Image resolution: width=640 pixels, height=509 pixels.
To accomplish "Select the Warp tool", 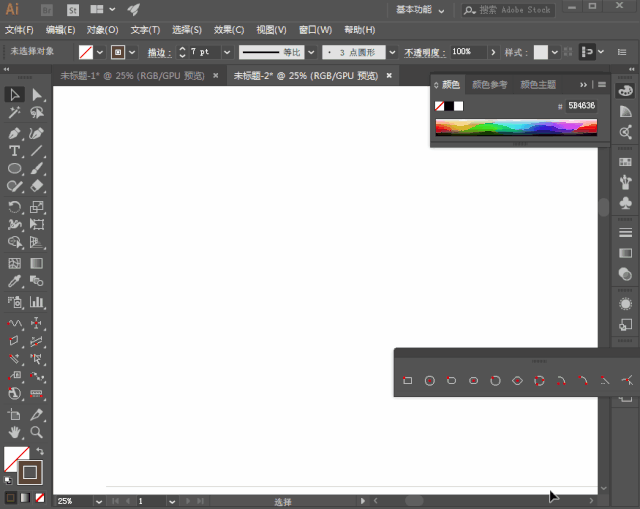I will (x=14, y=224).
